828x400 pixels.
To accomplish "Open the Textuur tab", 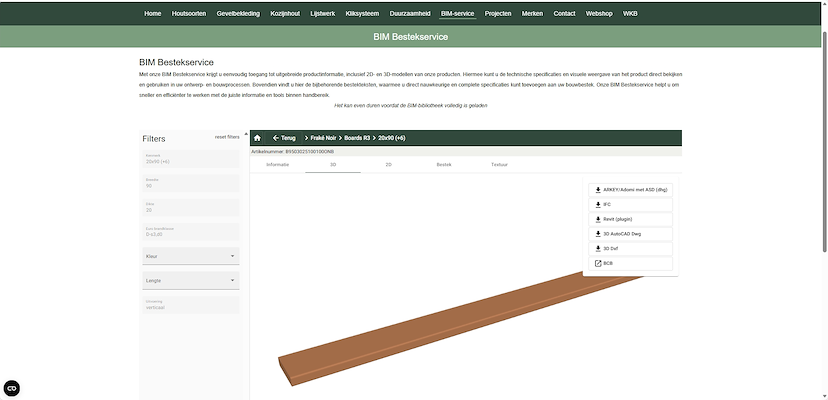I will click(499, 163).
